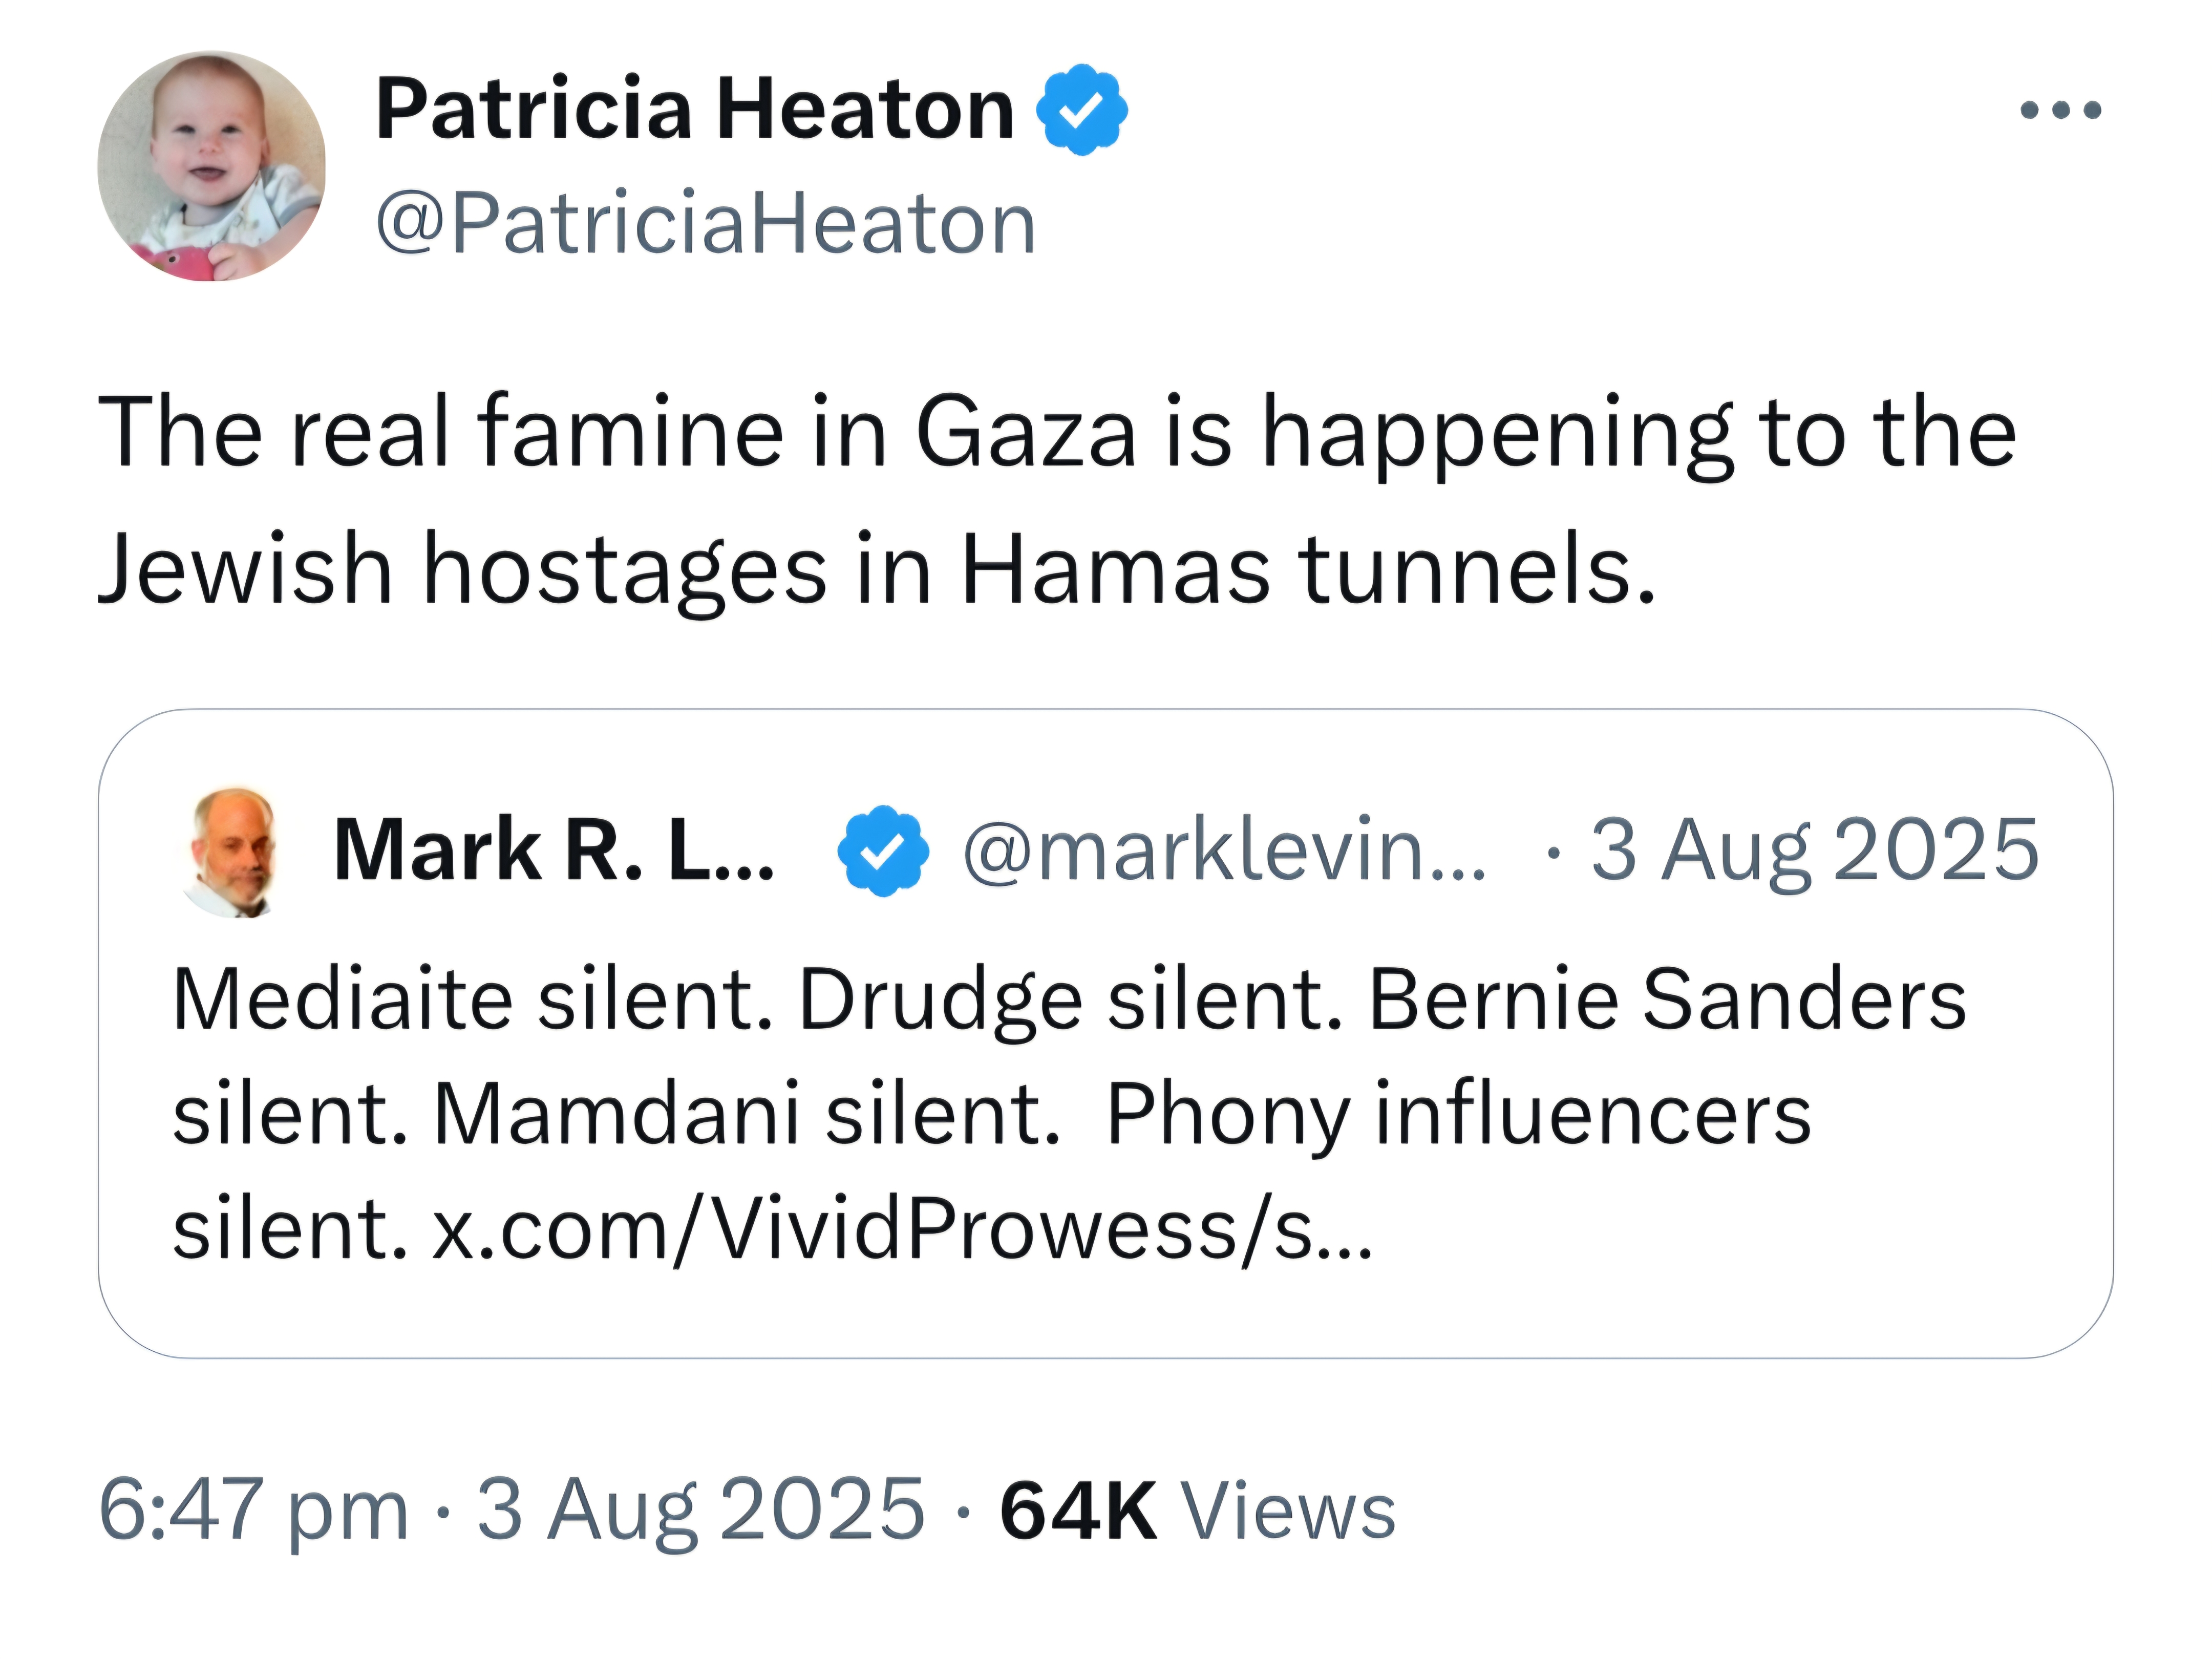Open Patricia Heaton's baby photo avatar
The height and width of the screenshot is (1659, 2212).
tap(211, 166)
